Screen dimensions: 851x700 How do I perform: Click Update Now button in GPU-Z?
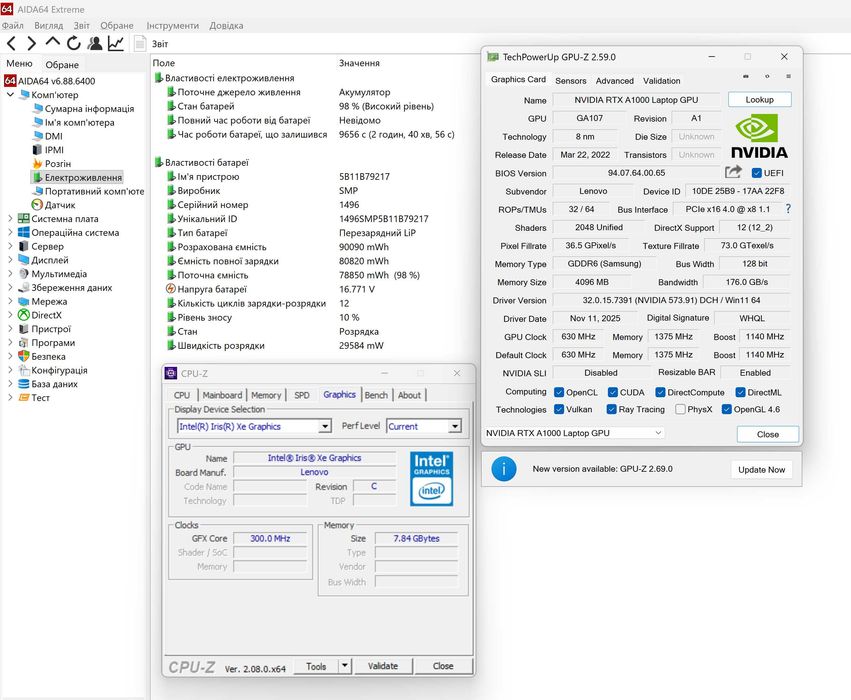761,469
